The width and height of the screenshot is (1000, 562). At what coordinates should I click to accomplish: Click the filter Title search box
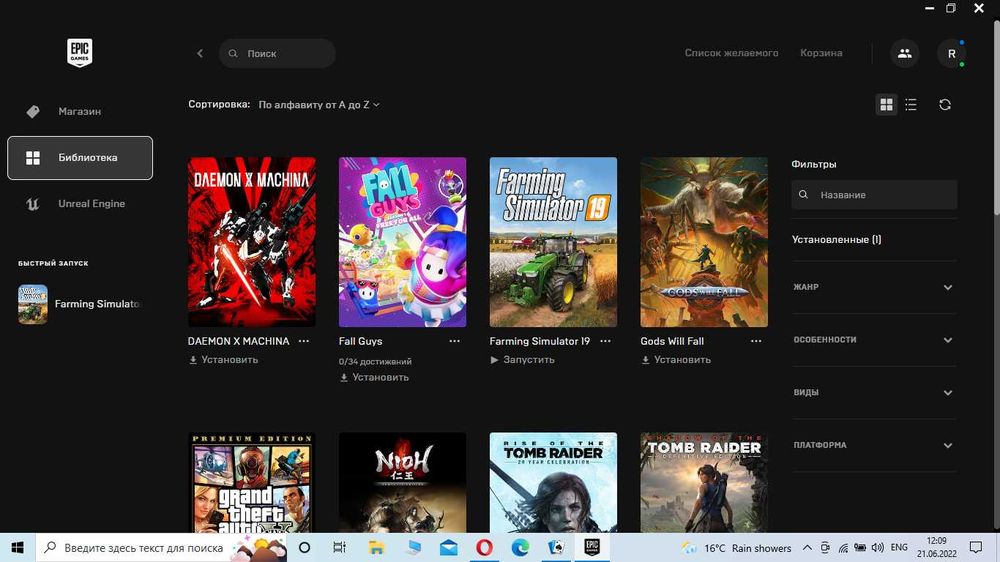coord(874,195)
